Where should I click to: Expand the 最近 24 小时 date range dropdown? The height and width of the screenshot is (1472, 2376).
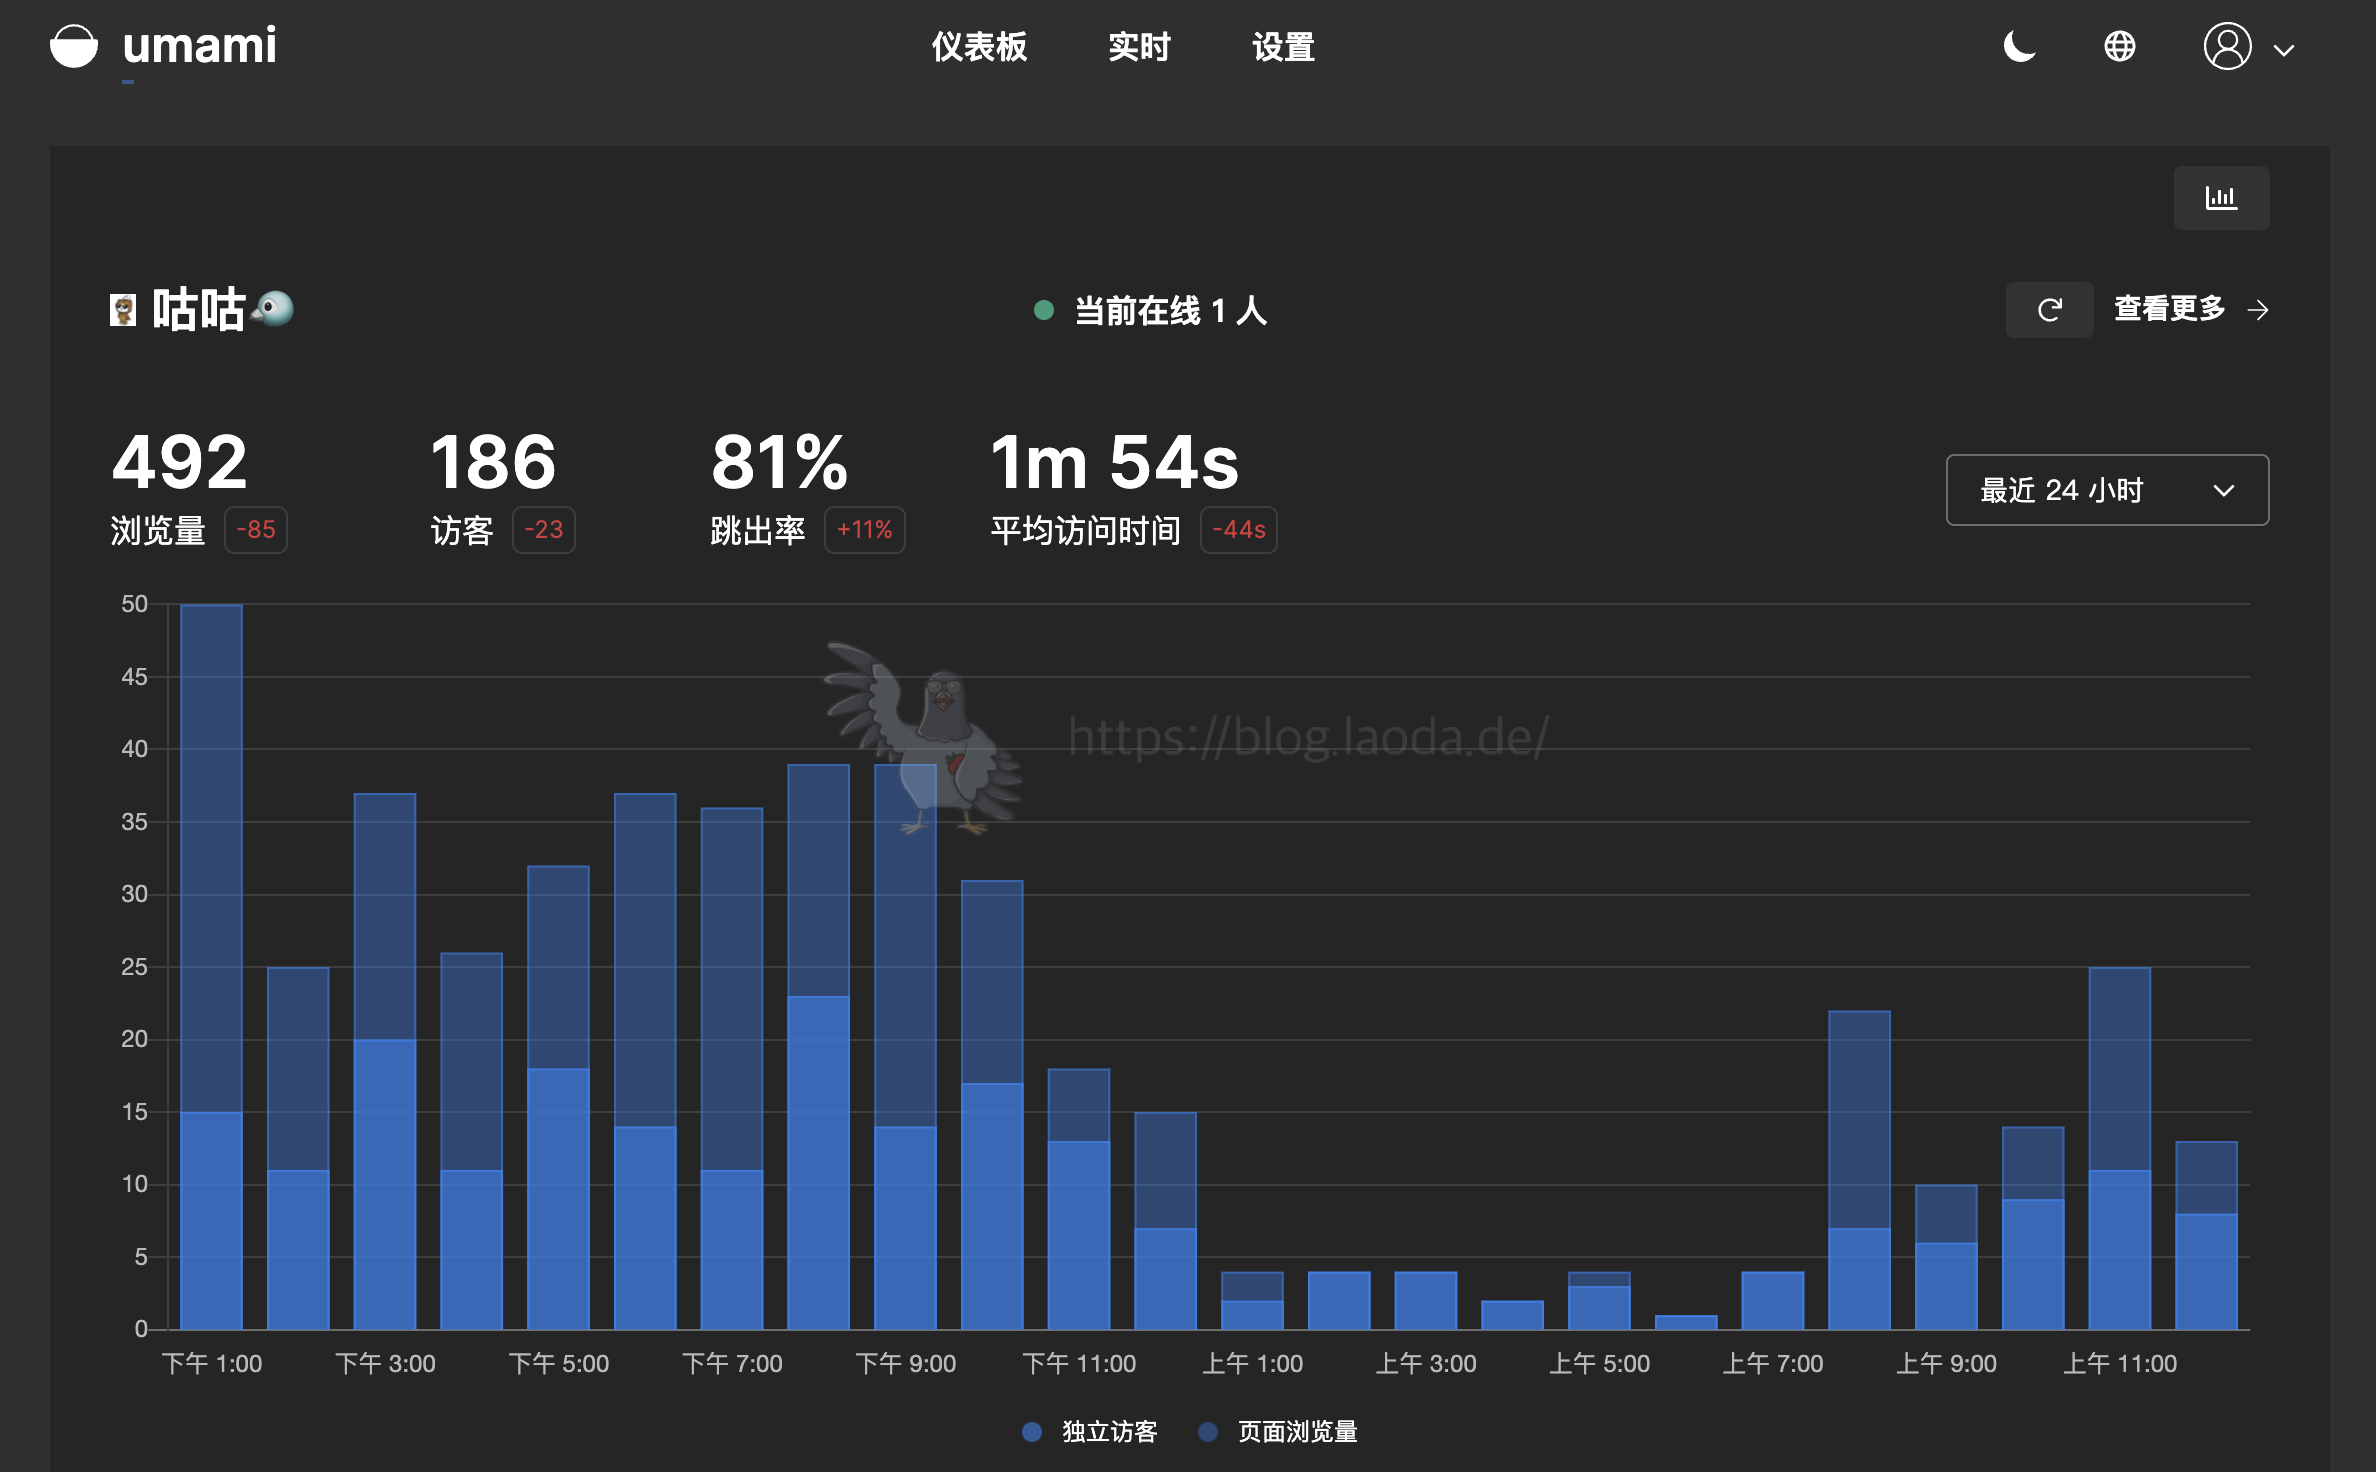pos(2062,490)
